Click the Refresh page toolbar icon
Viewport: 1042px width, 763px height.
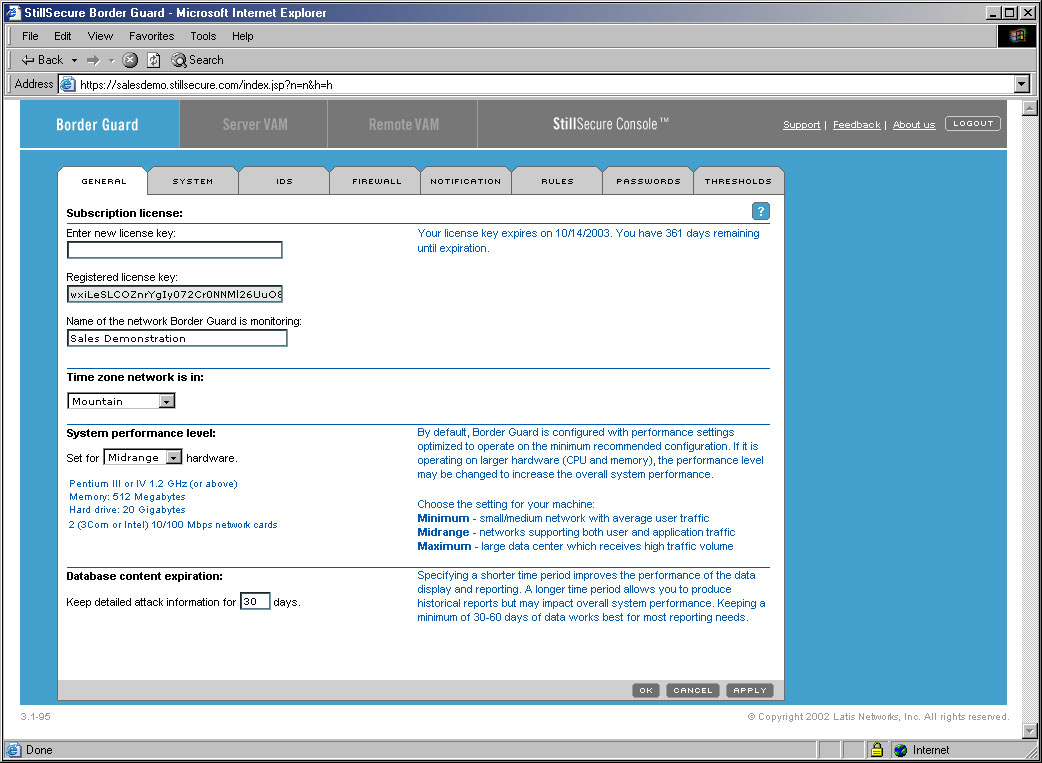coord(154,60)
